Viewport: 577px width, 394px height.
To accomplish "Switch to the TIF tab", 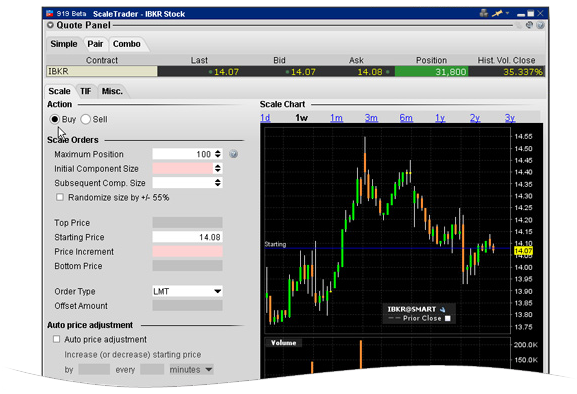I will [86, 91].
